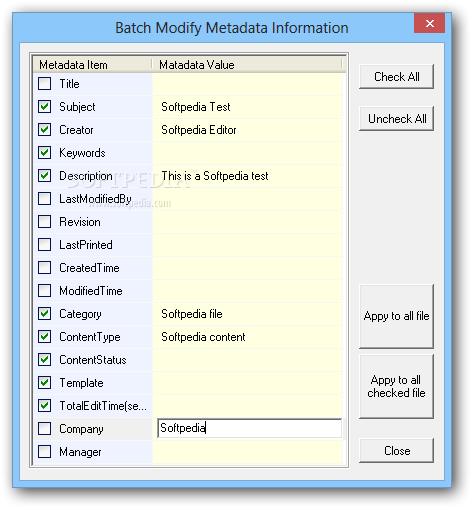The width and height of the screenshot is (472, 508).
Task: Click the Keywords row label
Action: pyautogui.click(x=82, y=153)
